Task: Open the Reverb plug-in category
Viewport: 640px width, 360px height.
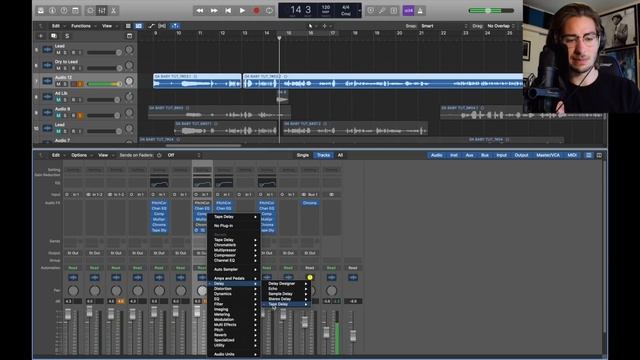Action: coord(234,335)
